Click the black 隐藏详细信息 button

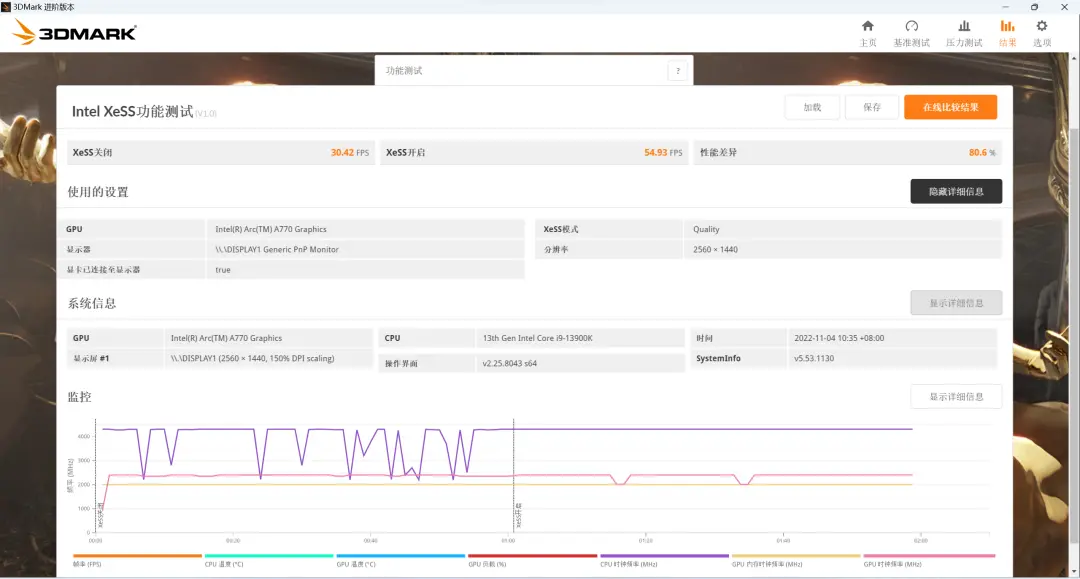click(956, 191)
